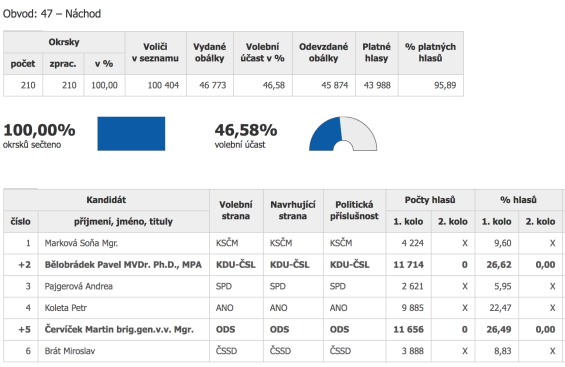The image size is (565, 367).
Task: Select candidate Červíček Martin brig.gen.v.v. Mgr.
Action: click(119, 330)
